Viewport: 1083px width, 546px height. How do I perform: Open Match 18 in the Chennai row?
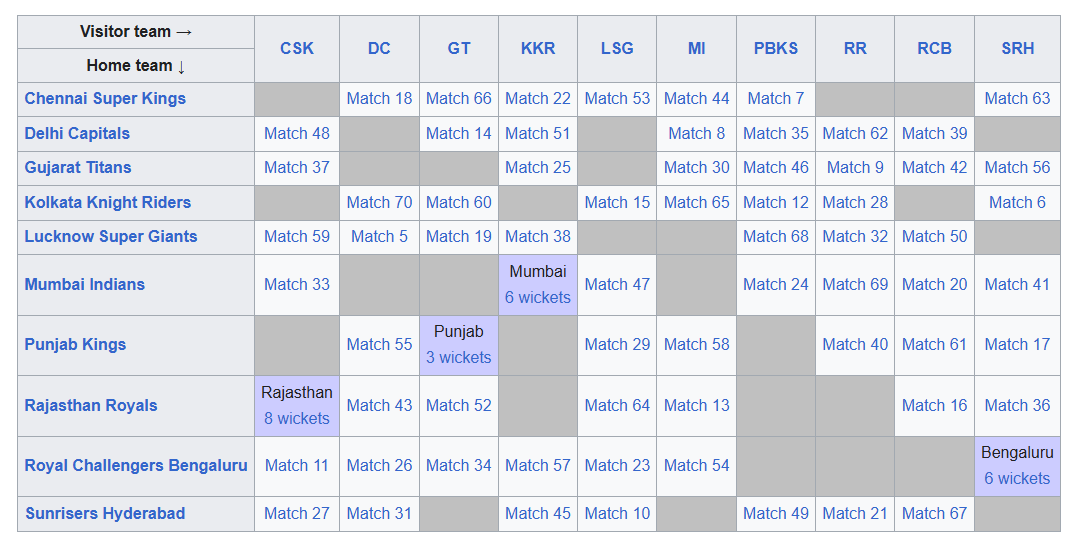pyautogui.click(x=379, y=98)
